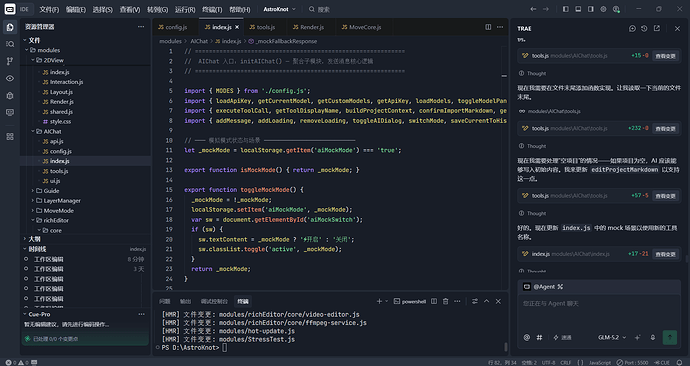Screen dimensions: 690x366
Task: Click the view changes button for index.js
Action: (x=665, y=254)
